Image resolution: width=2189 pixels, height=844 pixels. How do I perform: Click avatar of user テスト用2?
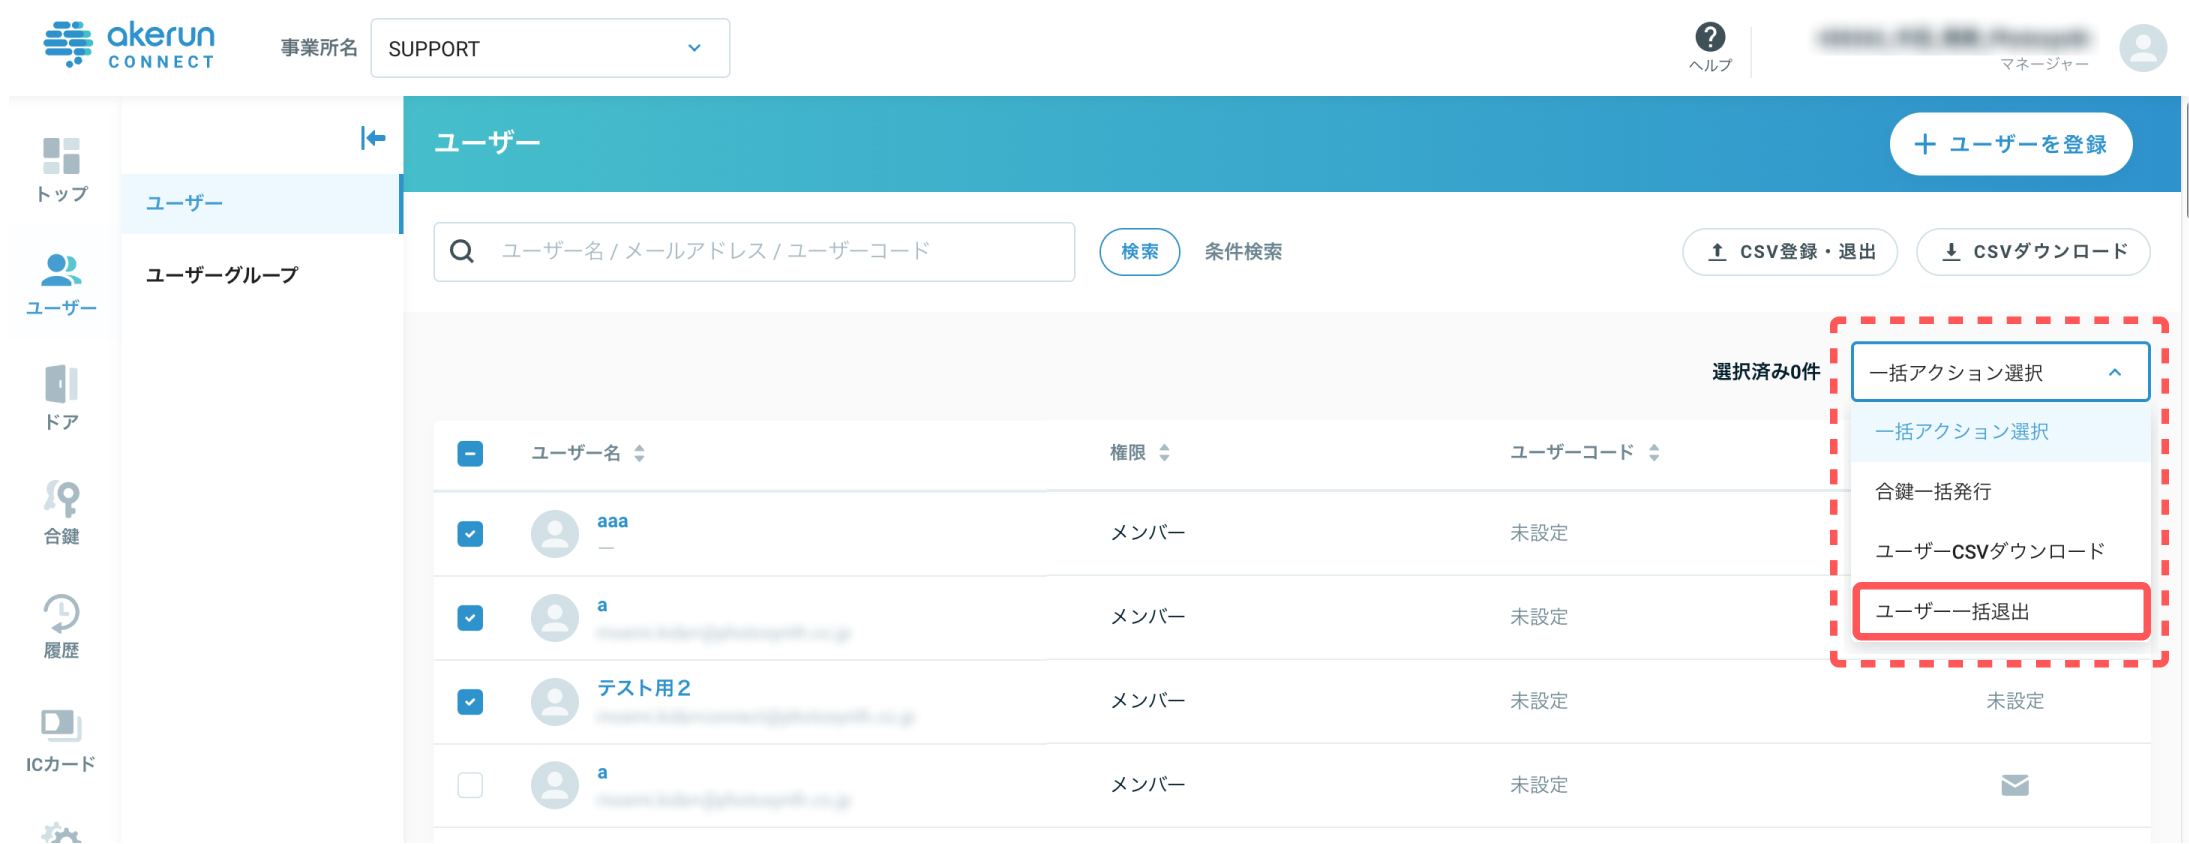[x=555, y=702]
